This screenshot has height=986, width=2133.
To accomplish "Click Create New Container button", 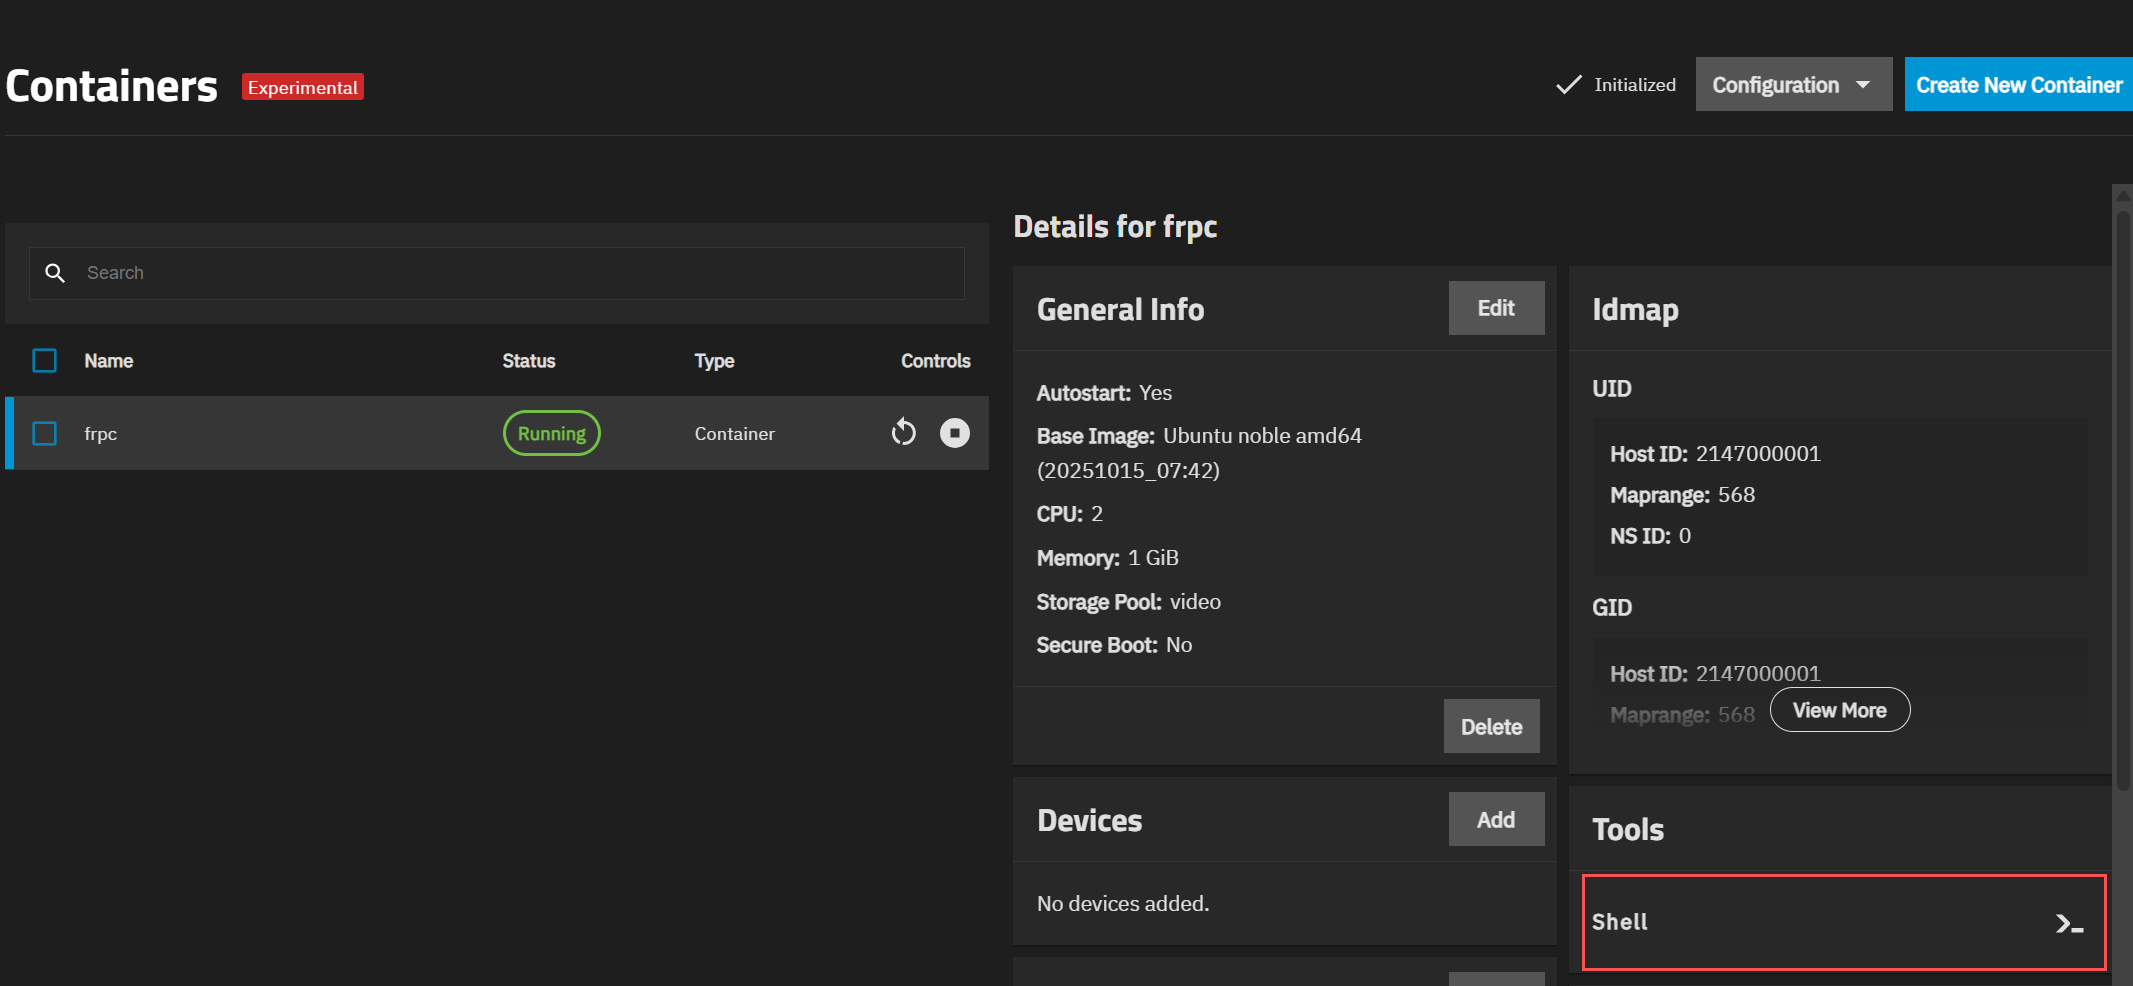I will pos(2017,85).
